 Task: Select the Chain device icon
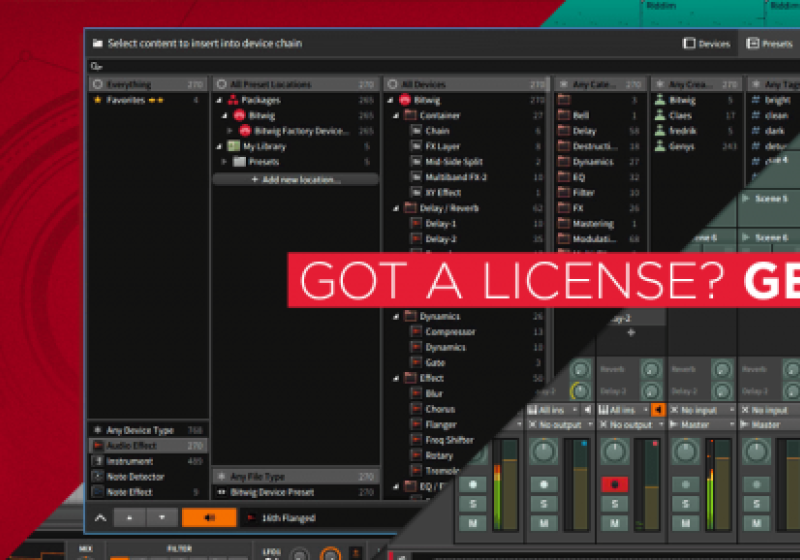pyautogui.click(x=416, y=131)
